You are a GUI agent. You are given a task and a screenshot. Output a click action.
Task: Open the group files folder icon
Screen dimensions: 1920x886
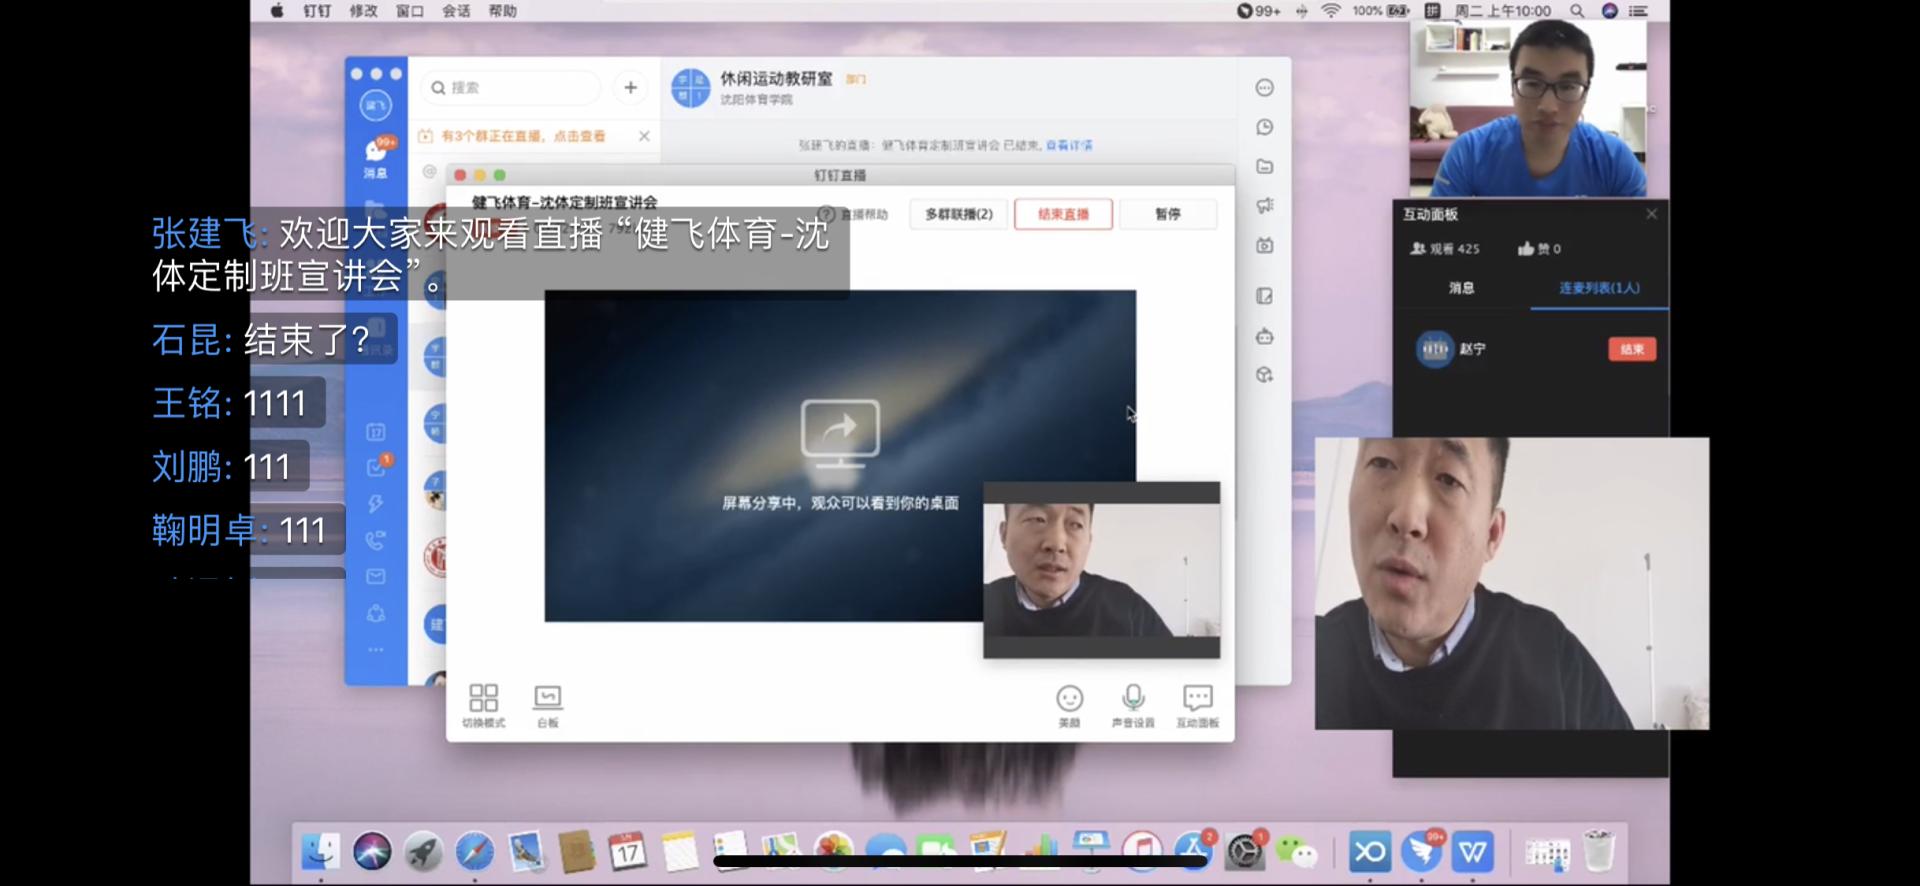(x=1264, y=167)
